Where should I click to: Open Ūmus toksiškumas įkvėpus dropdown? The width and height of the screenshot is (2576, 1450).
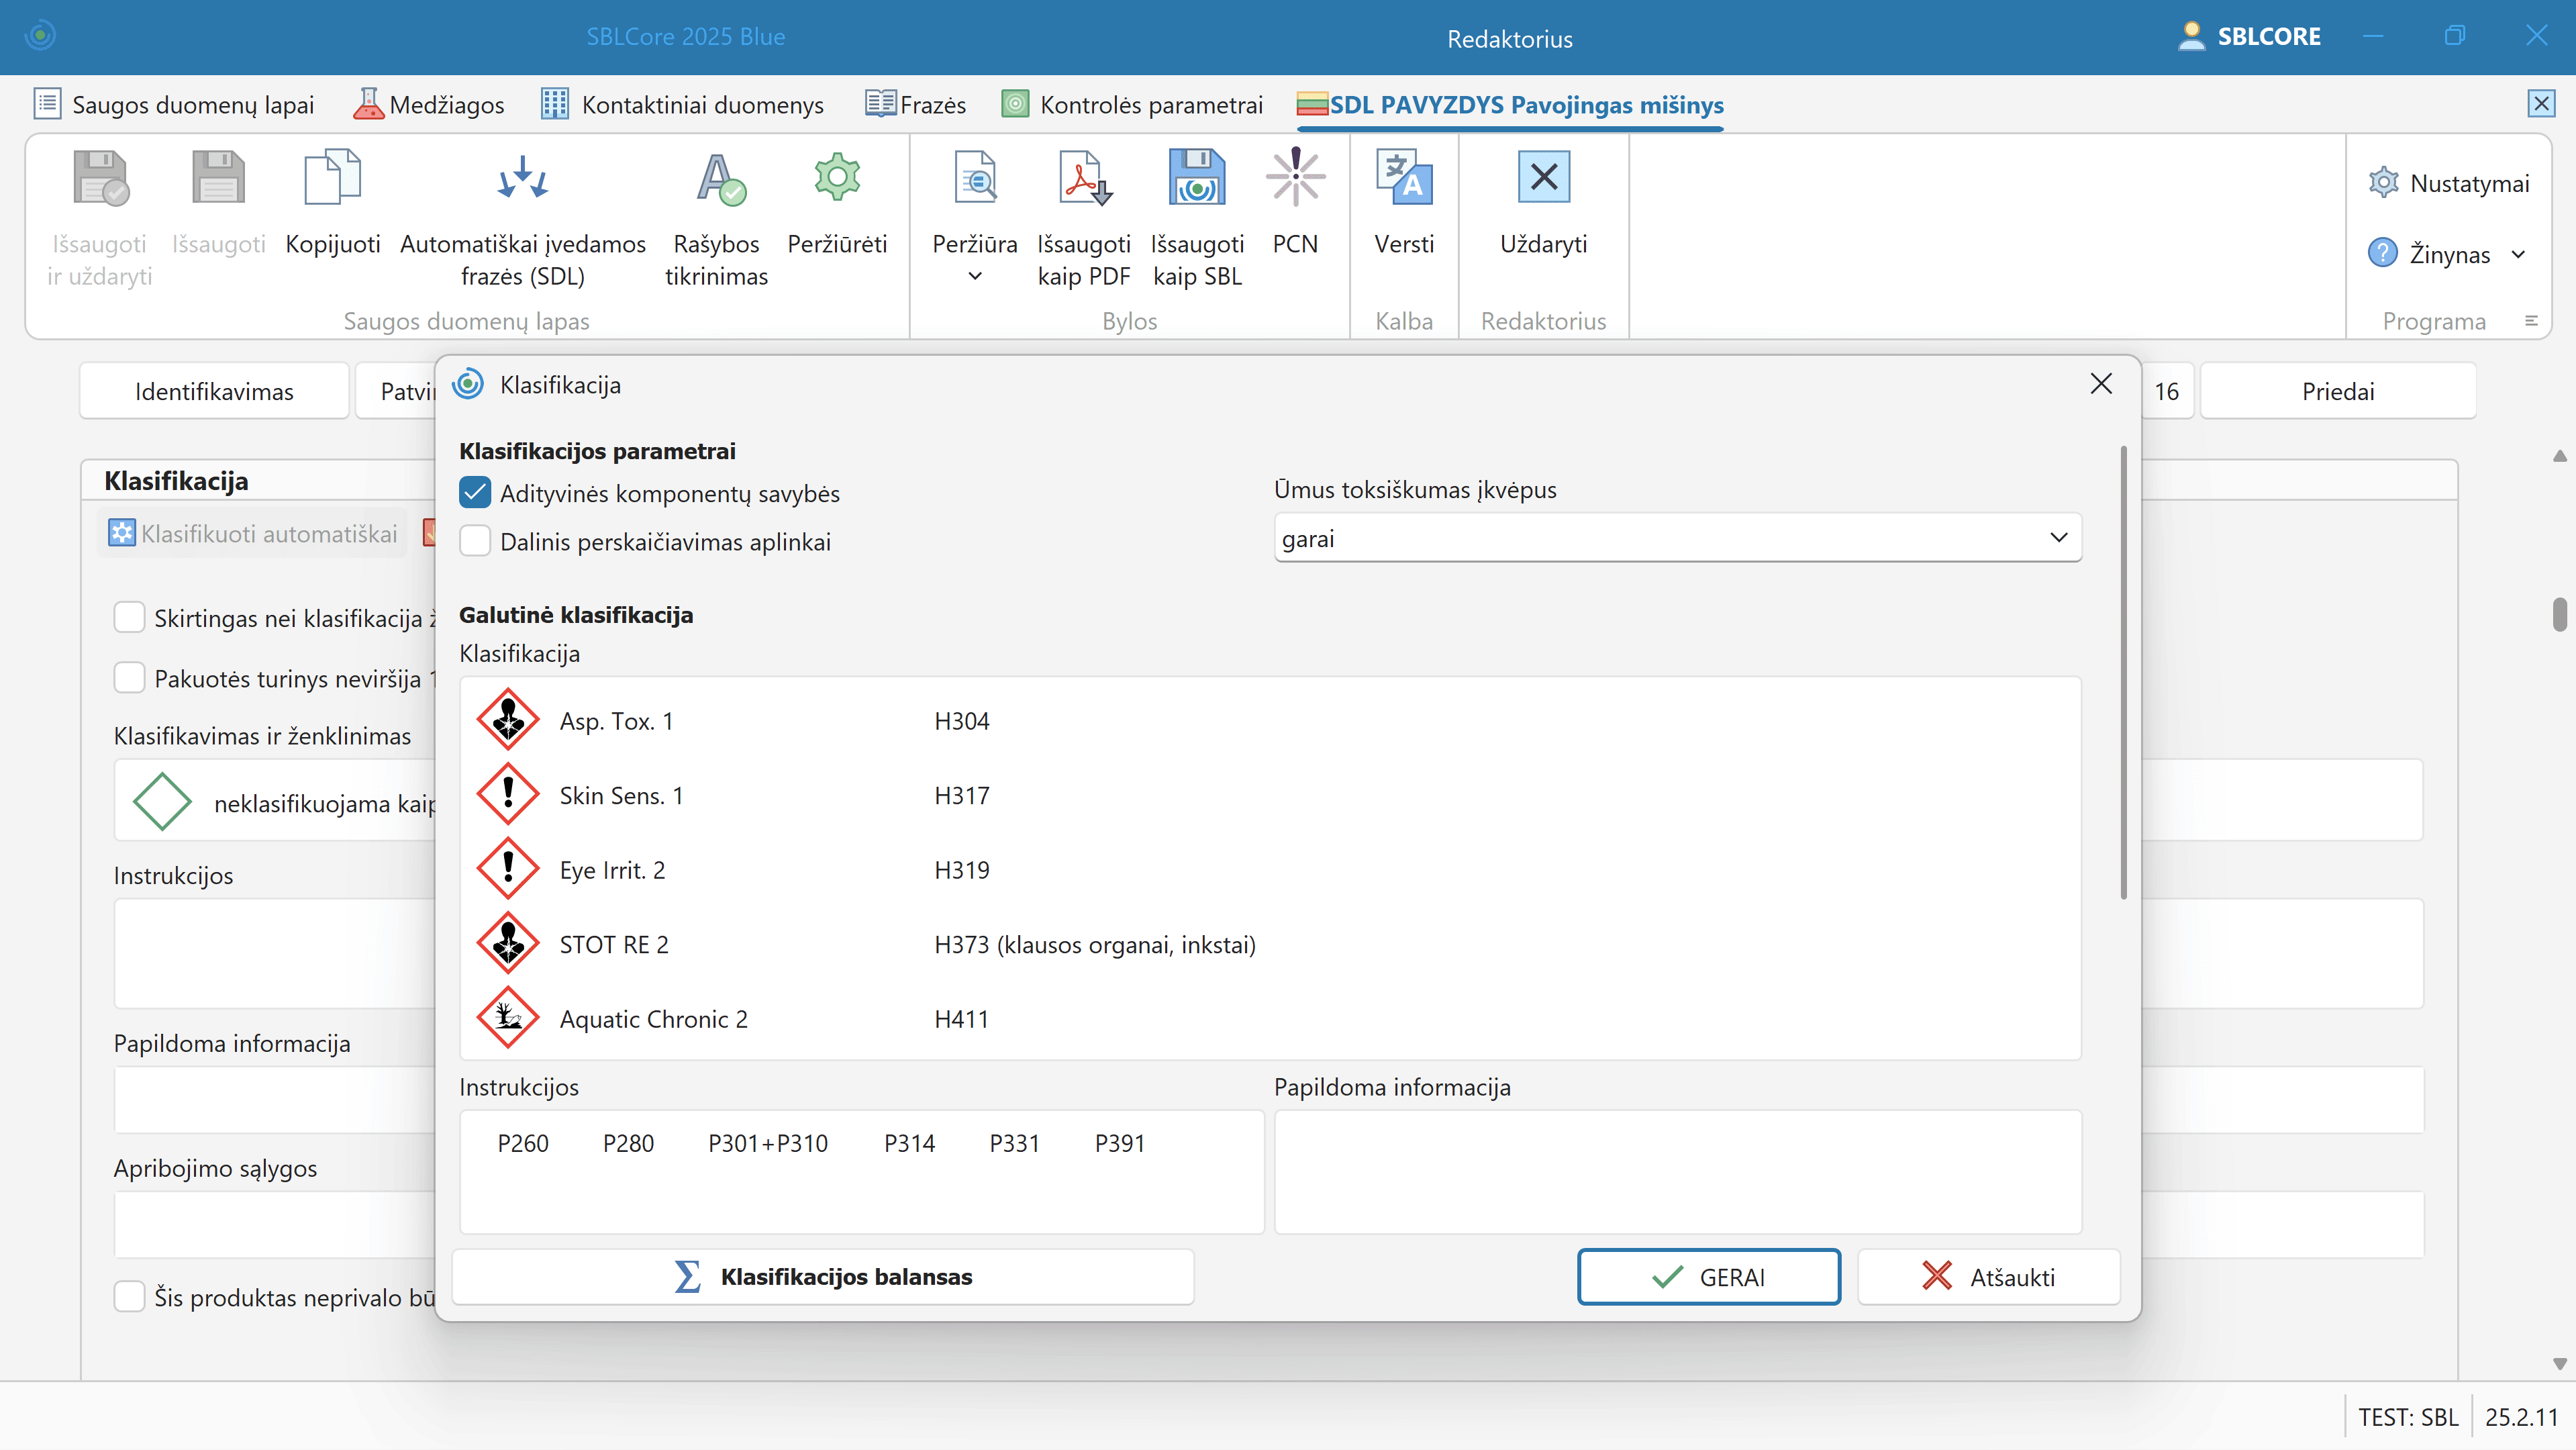tap(1677, 538)
